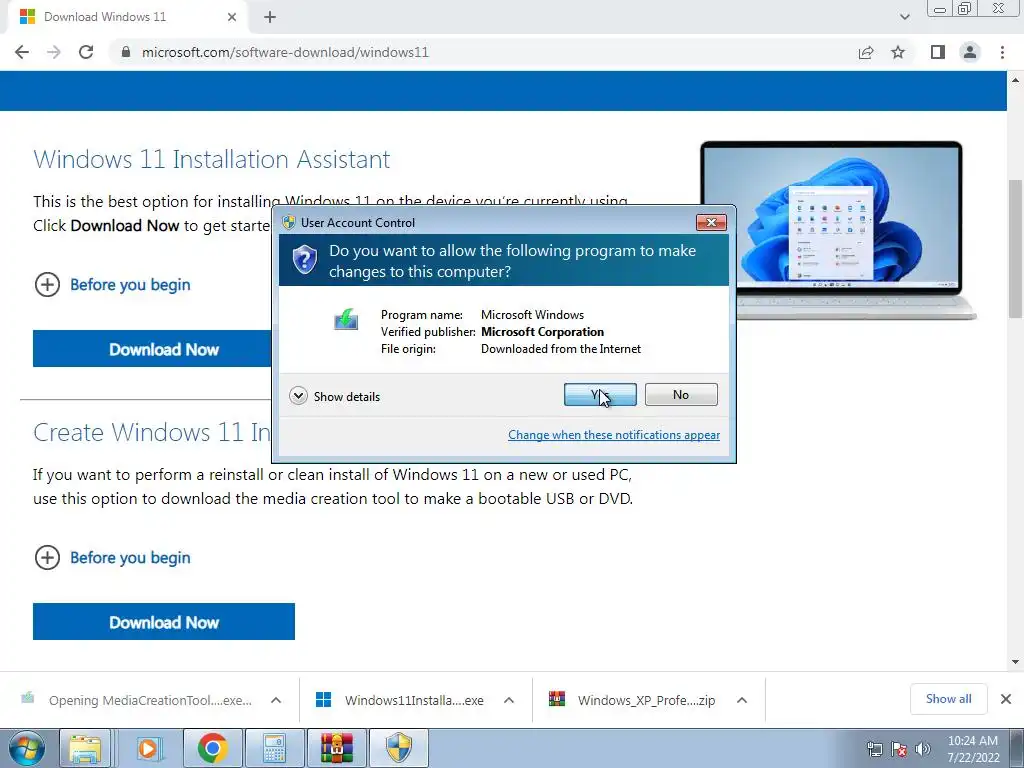Click Download Now for Installation Assistant
The width and height of the screenshot is (1024, 768).
152,349
